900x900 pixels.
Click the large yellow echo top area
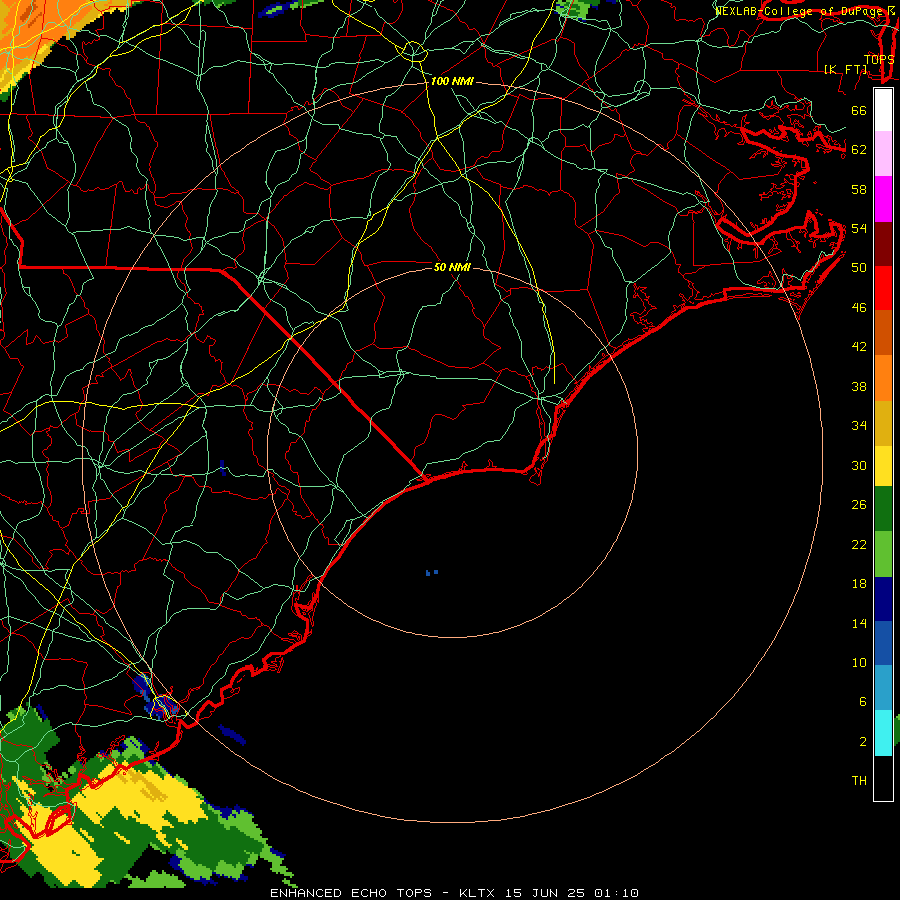point(143,798)
